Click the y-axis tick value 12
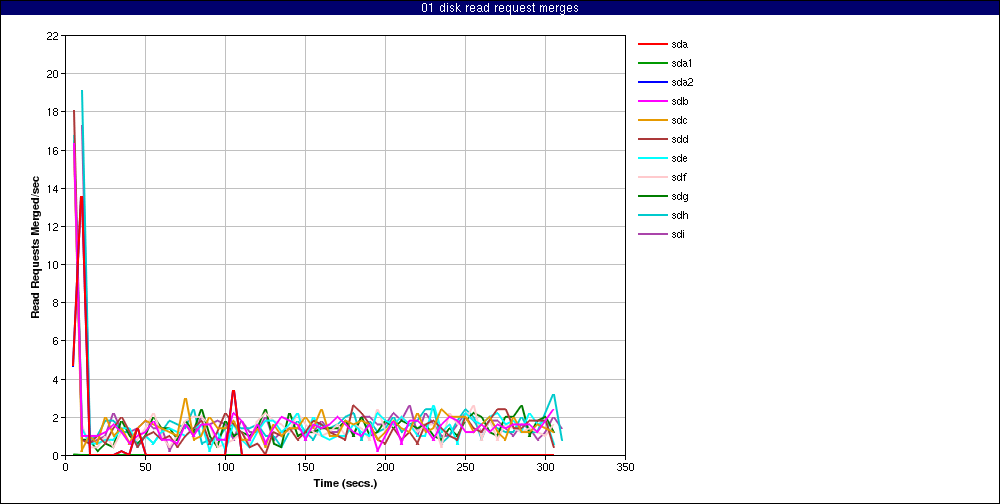The height and width of the screenshot is (504, 1000). click(x=52, y=227)
